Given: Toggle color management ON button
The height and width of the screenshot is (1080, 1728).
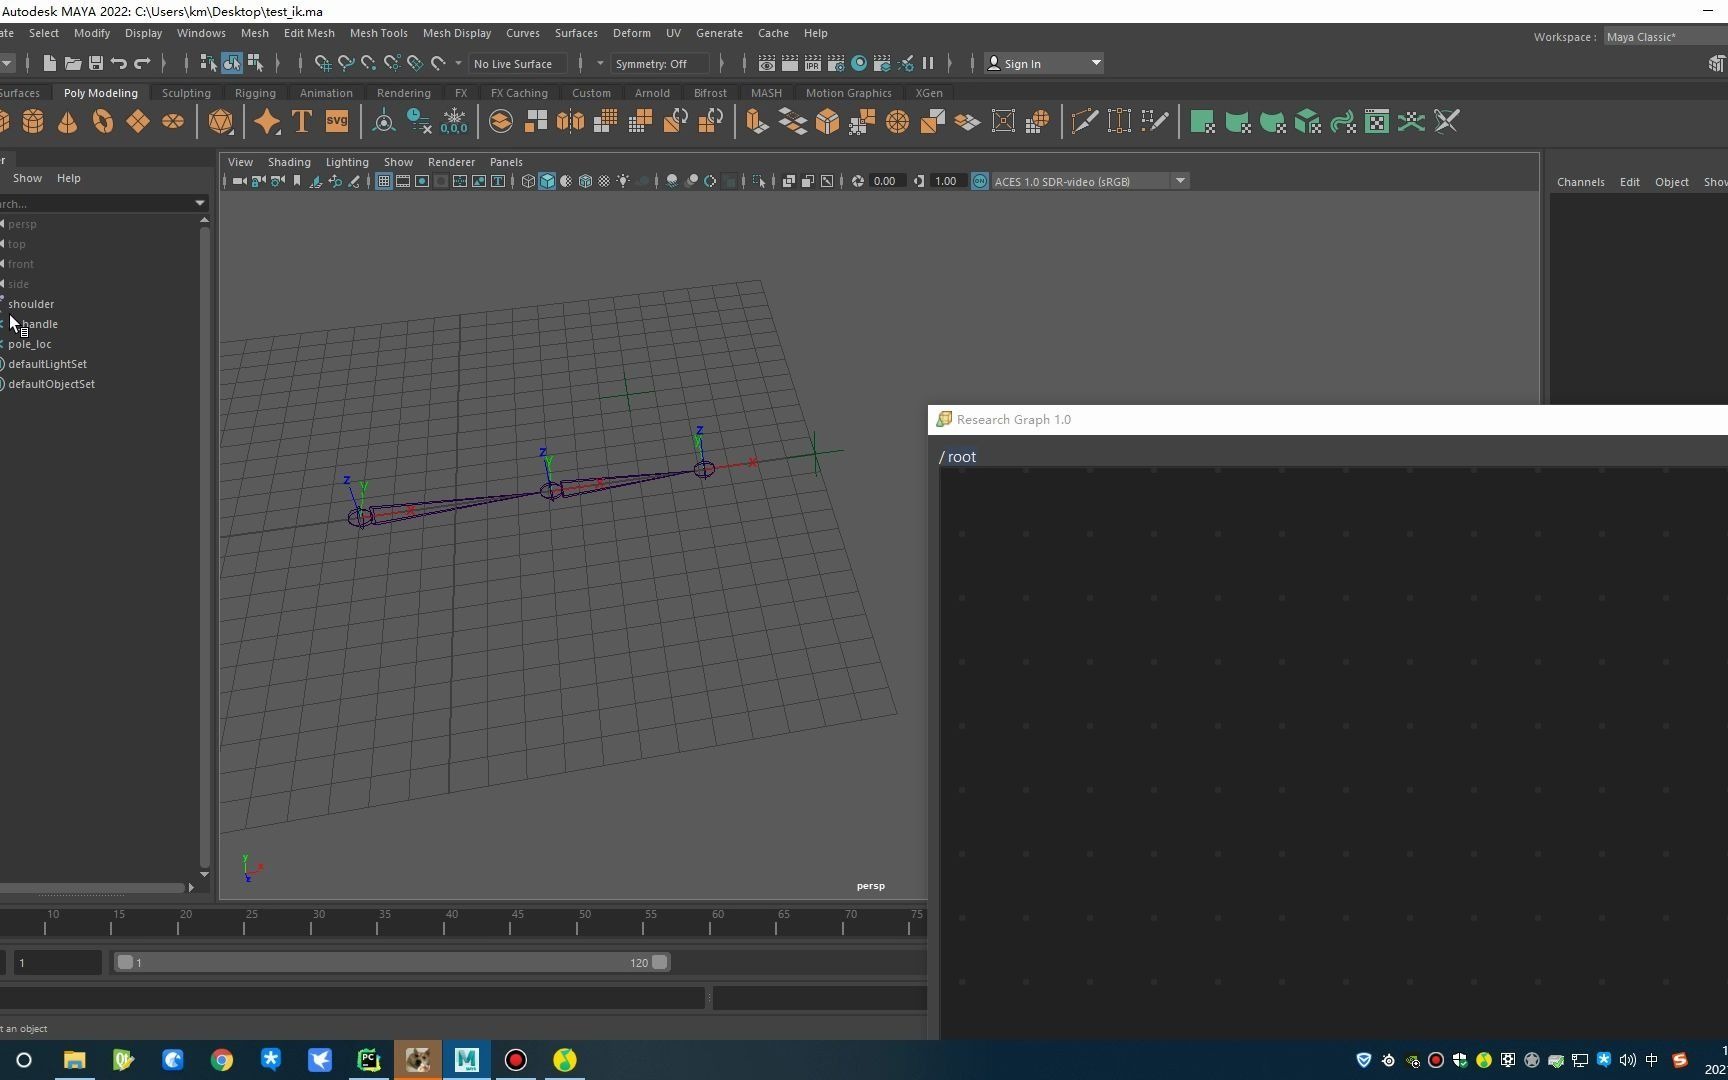Looking at the screenshot, I should [980, 181].
